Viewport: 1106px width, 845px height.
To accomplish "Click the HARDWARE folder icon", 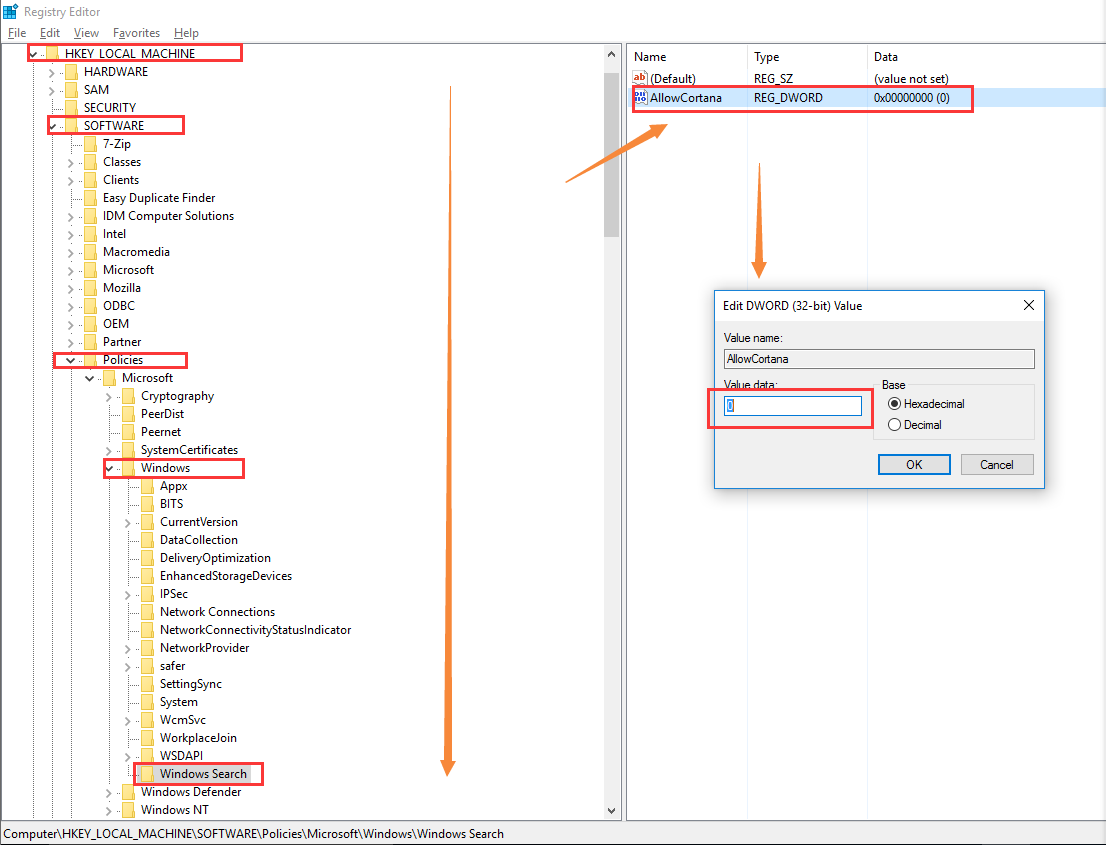I will (71, 71).
